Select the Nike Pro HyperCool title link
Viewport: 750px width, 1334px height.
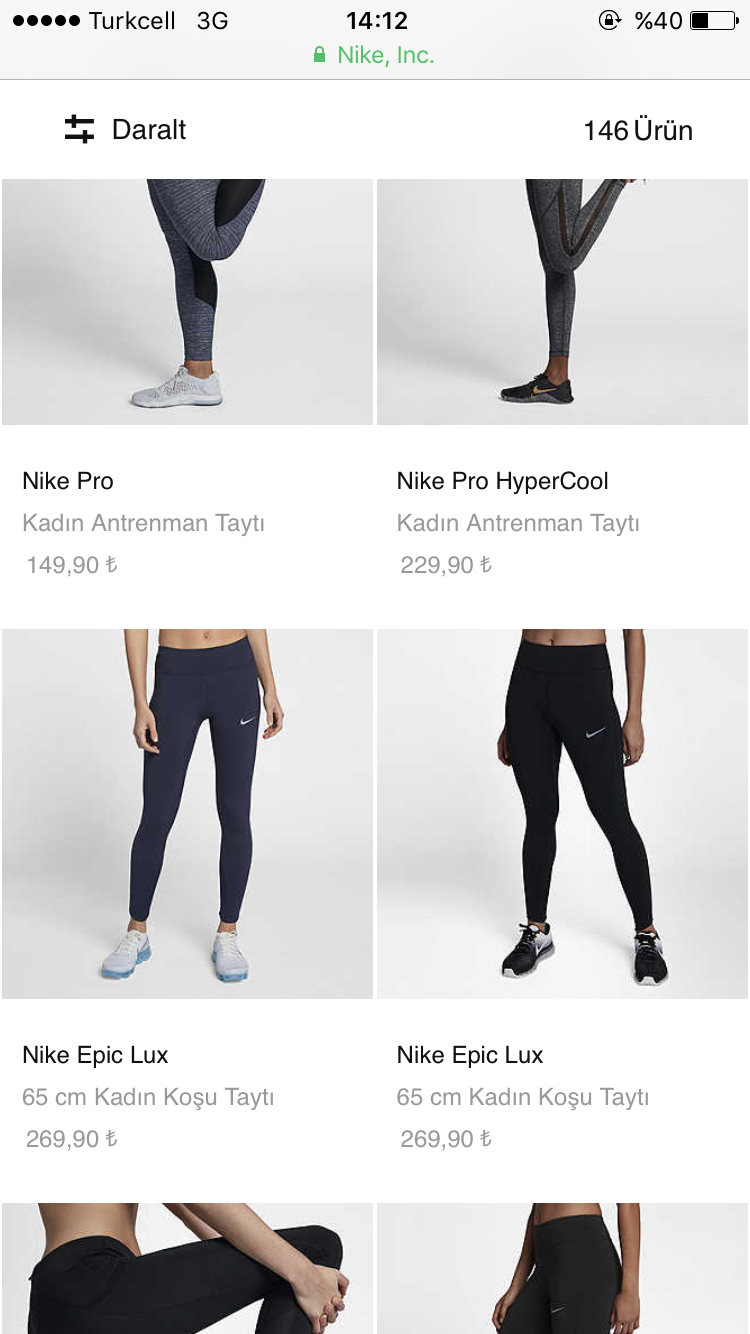[502, 481]
